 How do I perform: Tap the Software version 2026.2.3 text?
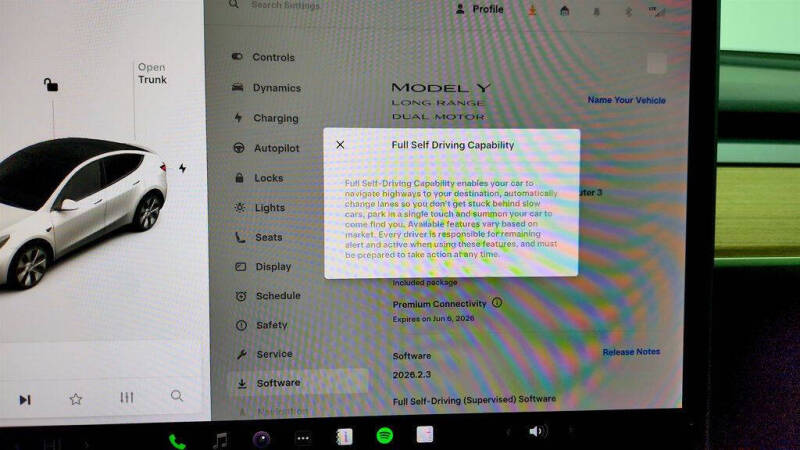click(x=412, y=374)
